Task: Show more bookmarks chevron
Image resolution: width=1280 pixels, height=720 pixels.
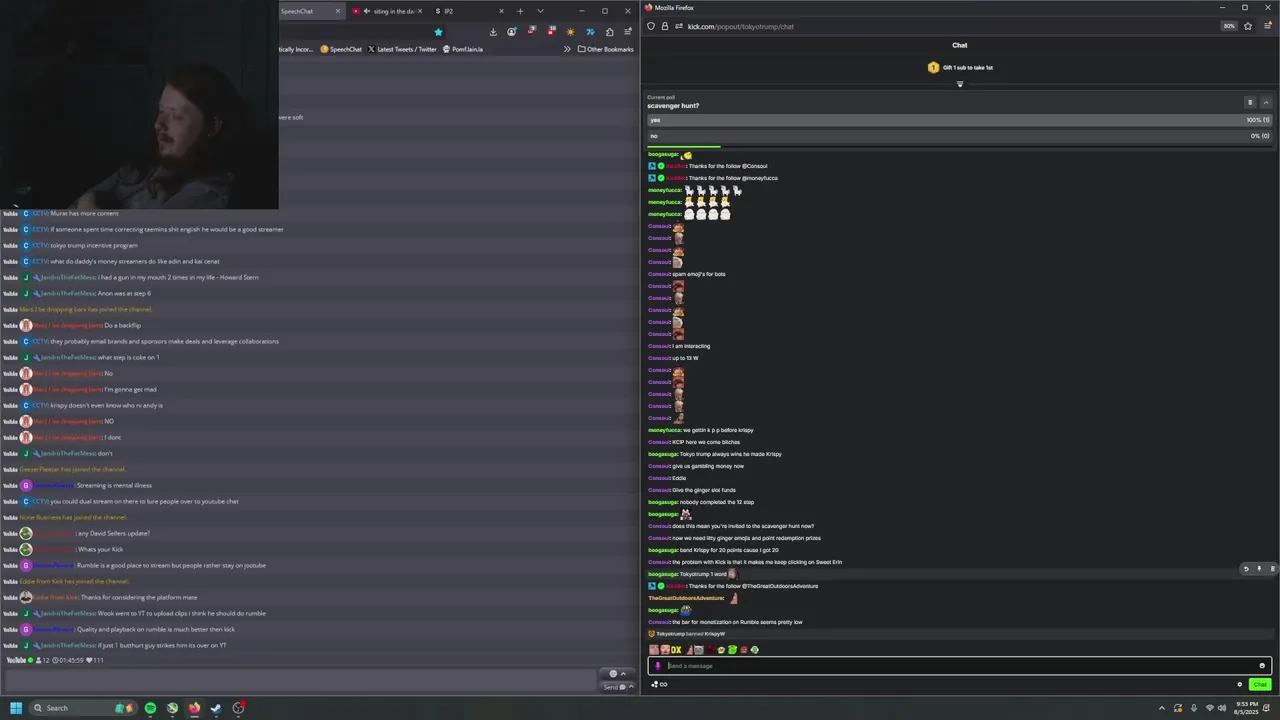Action: (x=567, y=49)
